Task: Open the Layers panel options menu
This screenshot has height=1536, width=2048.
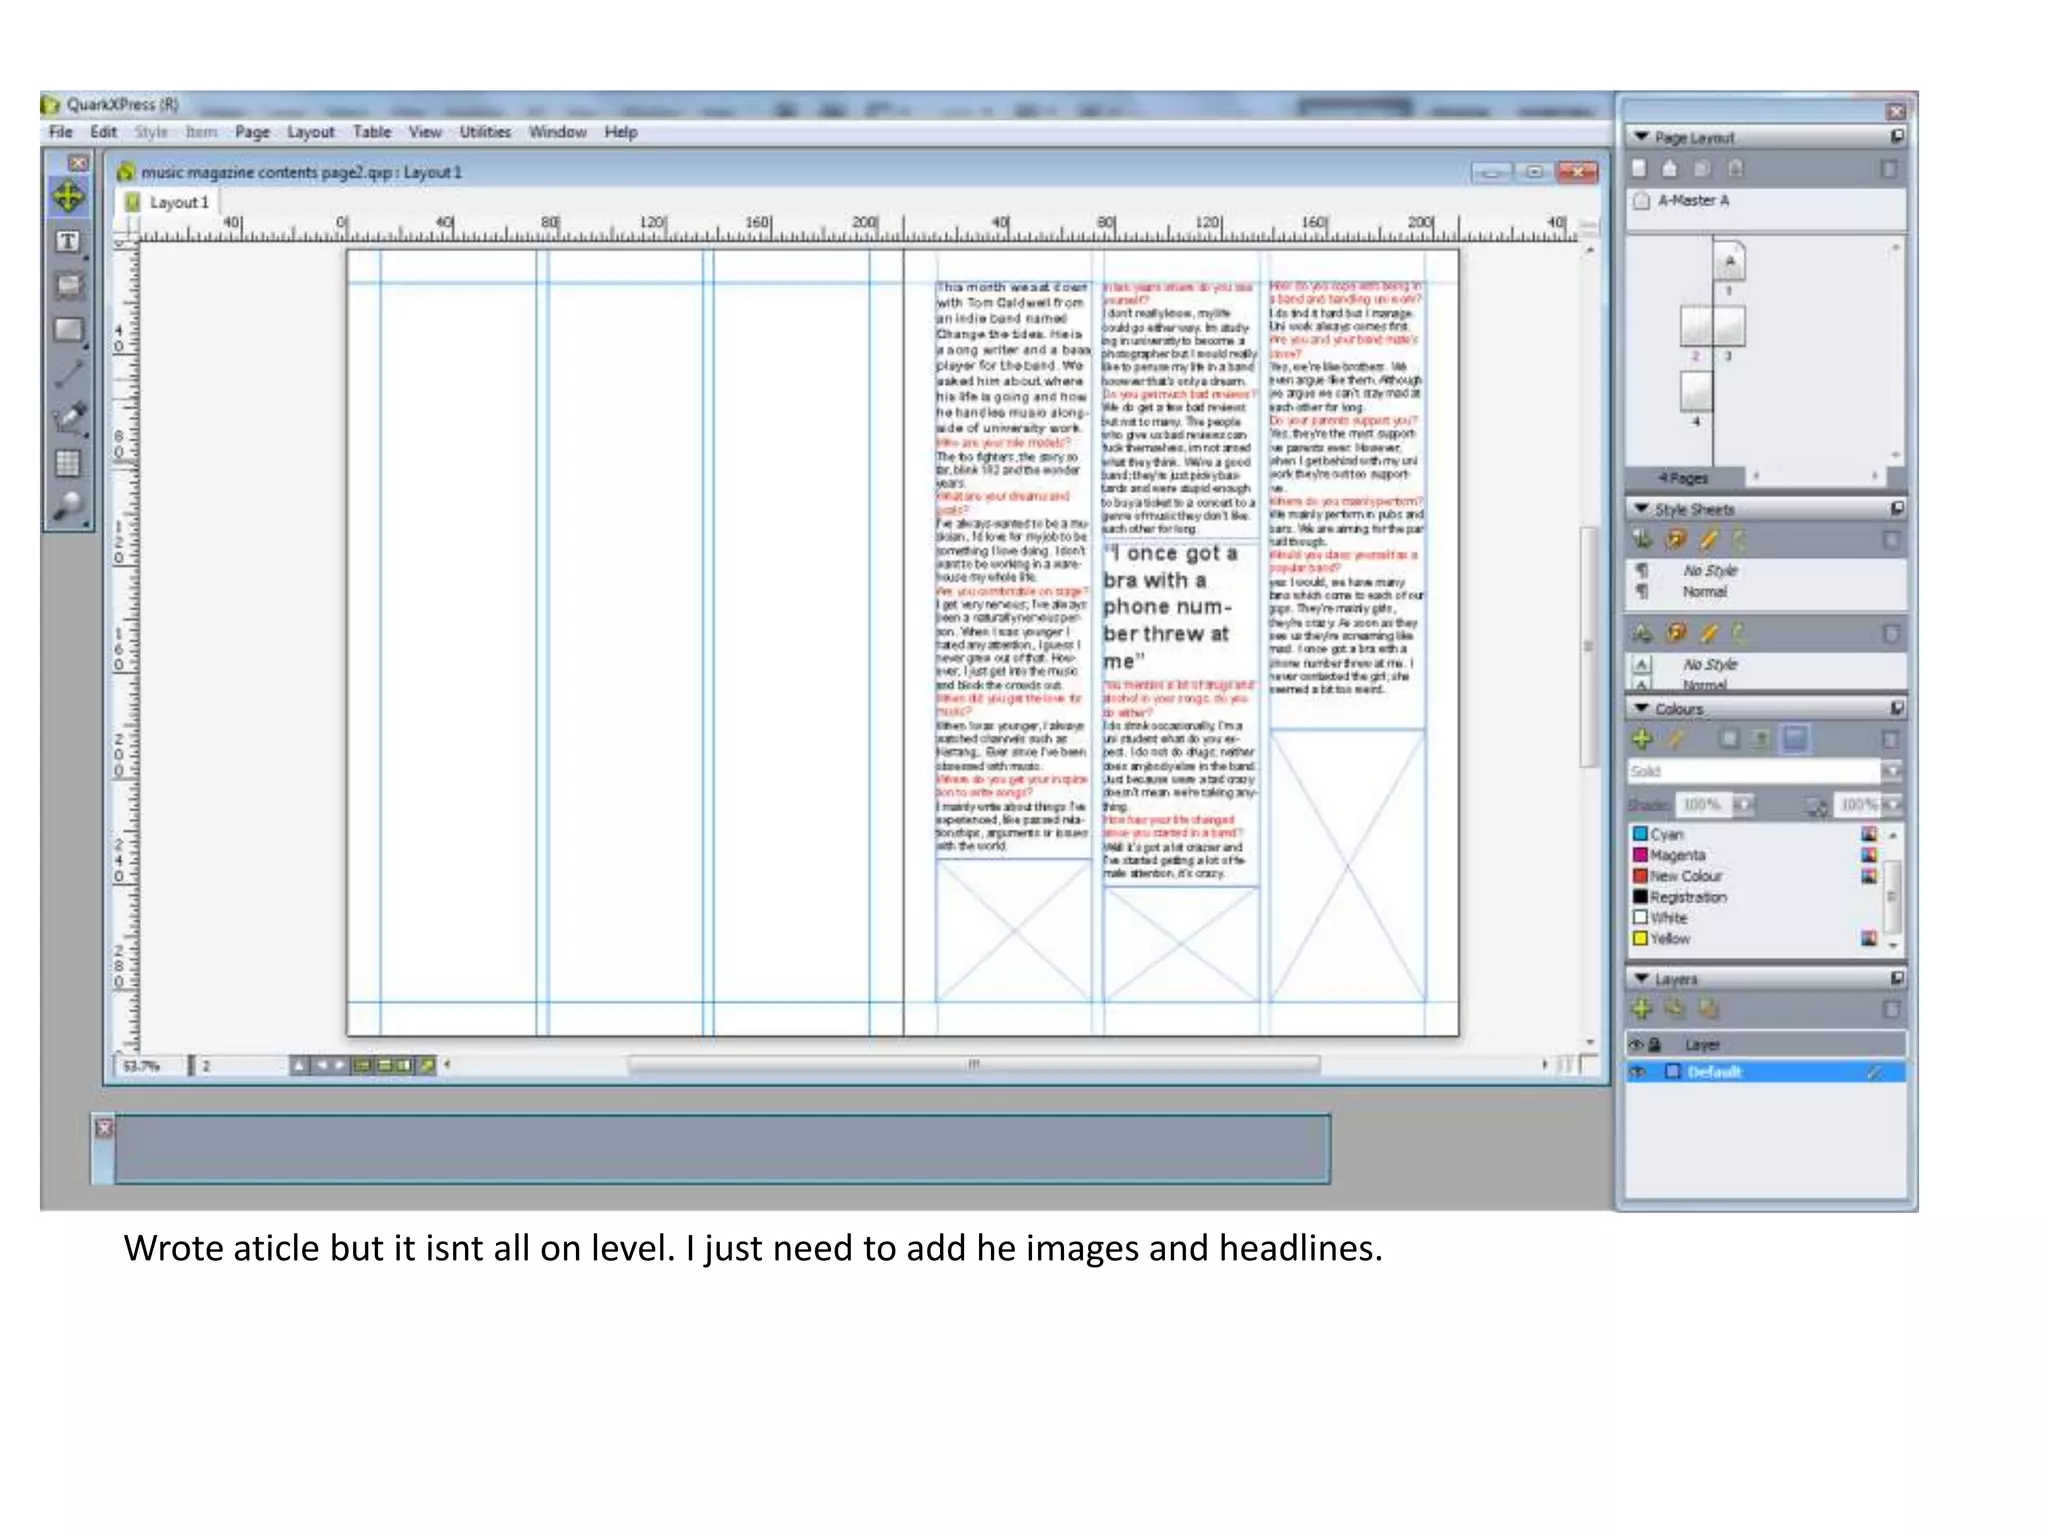Action: point(1897,978)
